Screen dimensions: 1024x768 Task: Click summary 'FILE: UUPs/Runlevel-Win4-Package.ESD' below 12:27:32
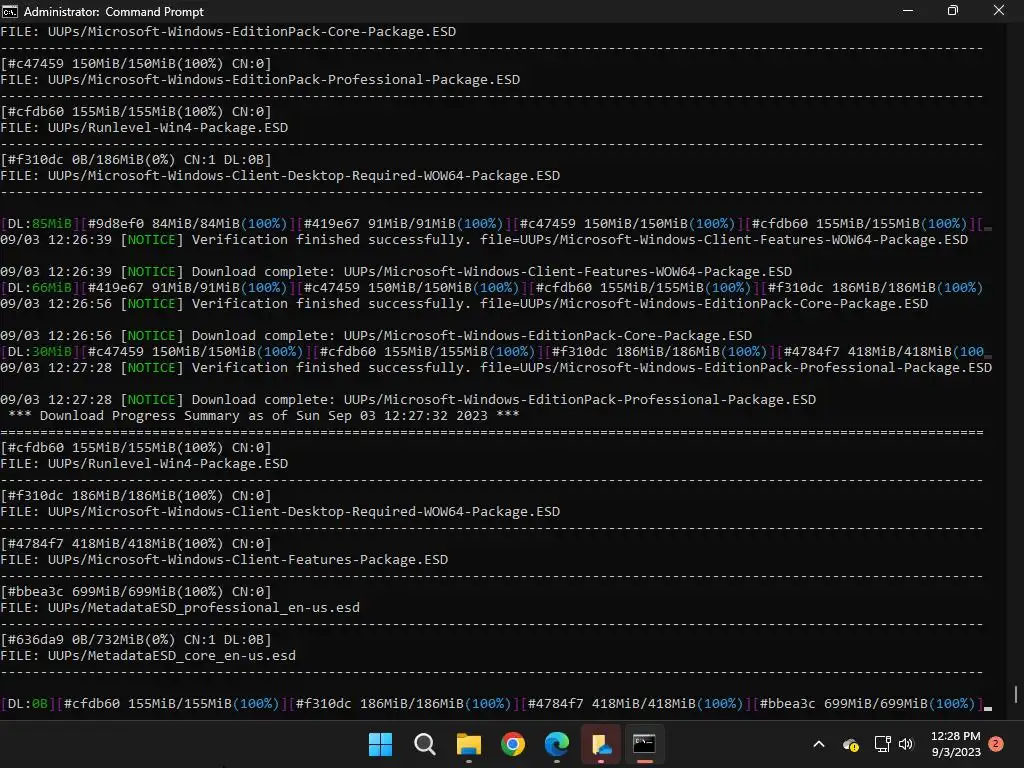[x=144, y=464]
